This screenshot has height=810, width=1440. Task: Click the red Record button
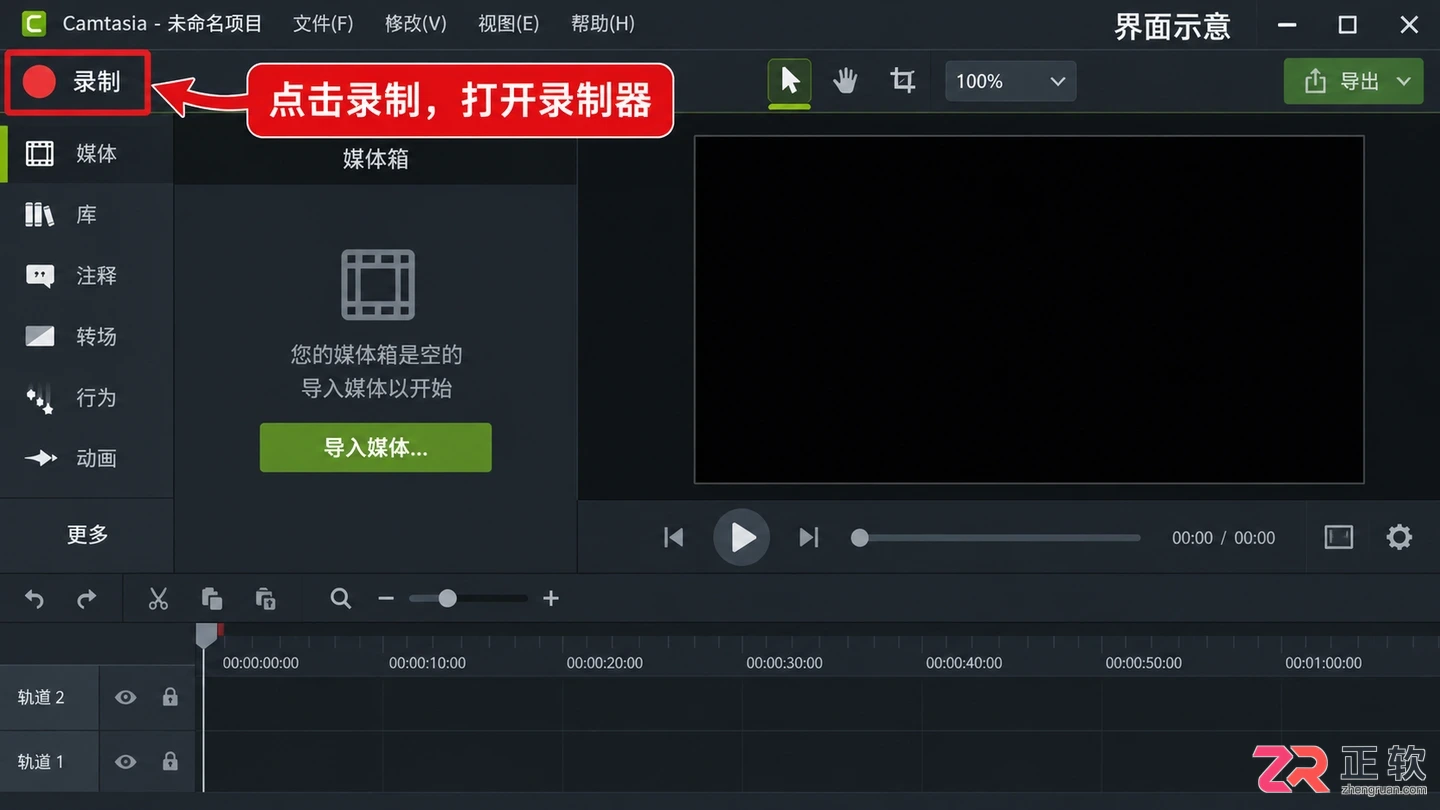[78, 82]
